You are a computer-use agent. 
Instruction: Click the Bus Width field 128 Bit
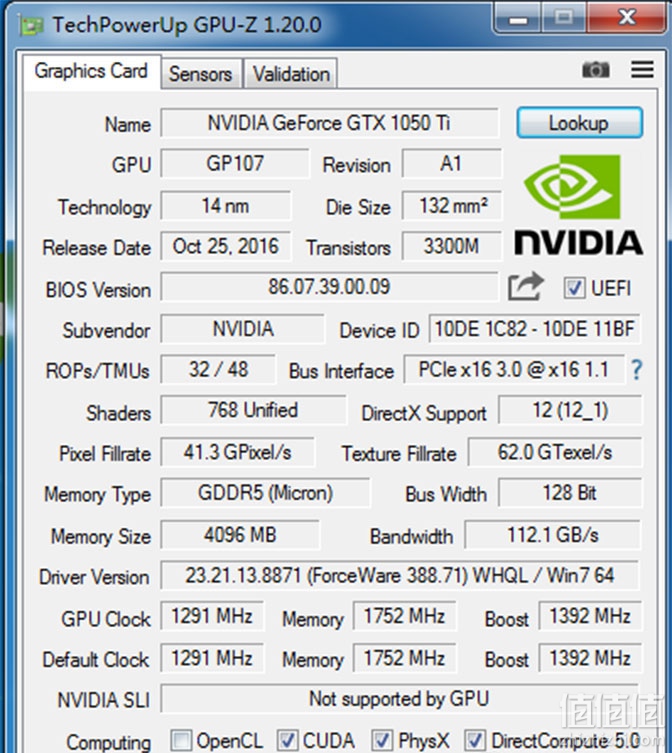570,493
